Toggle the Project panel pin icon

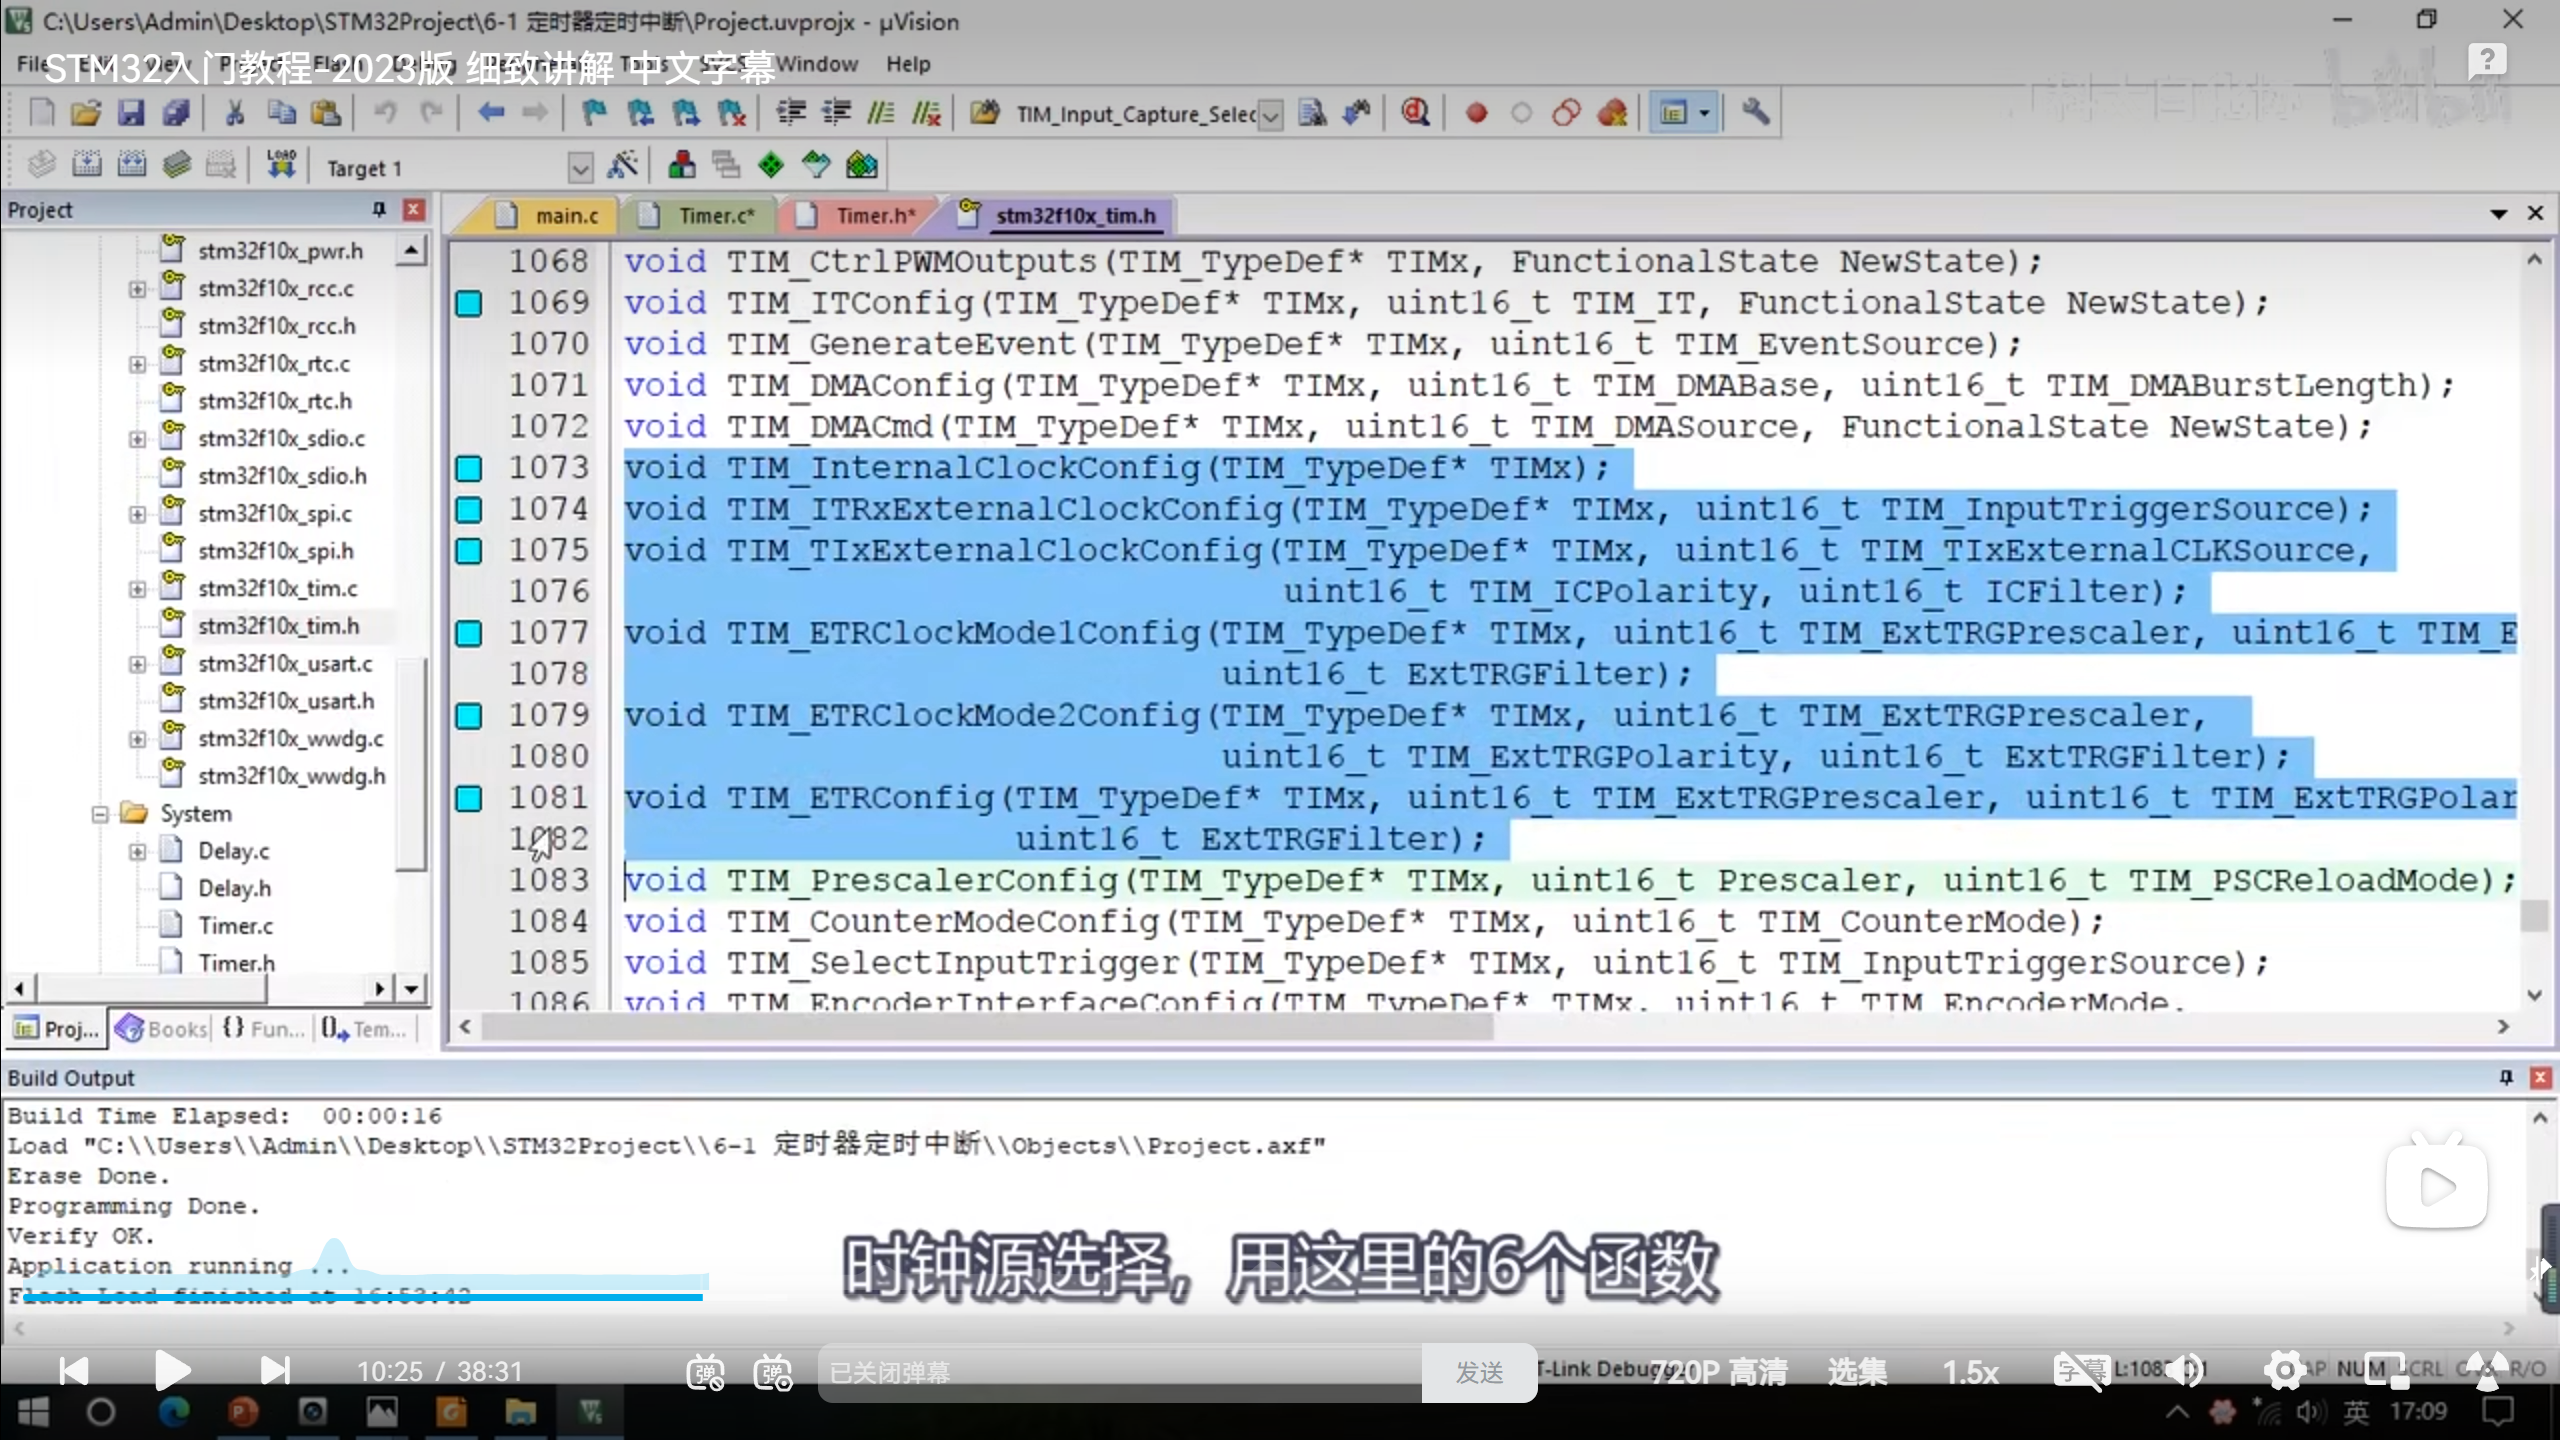(379, 210)
